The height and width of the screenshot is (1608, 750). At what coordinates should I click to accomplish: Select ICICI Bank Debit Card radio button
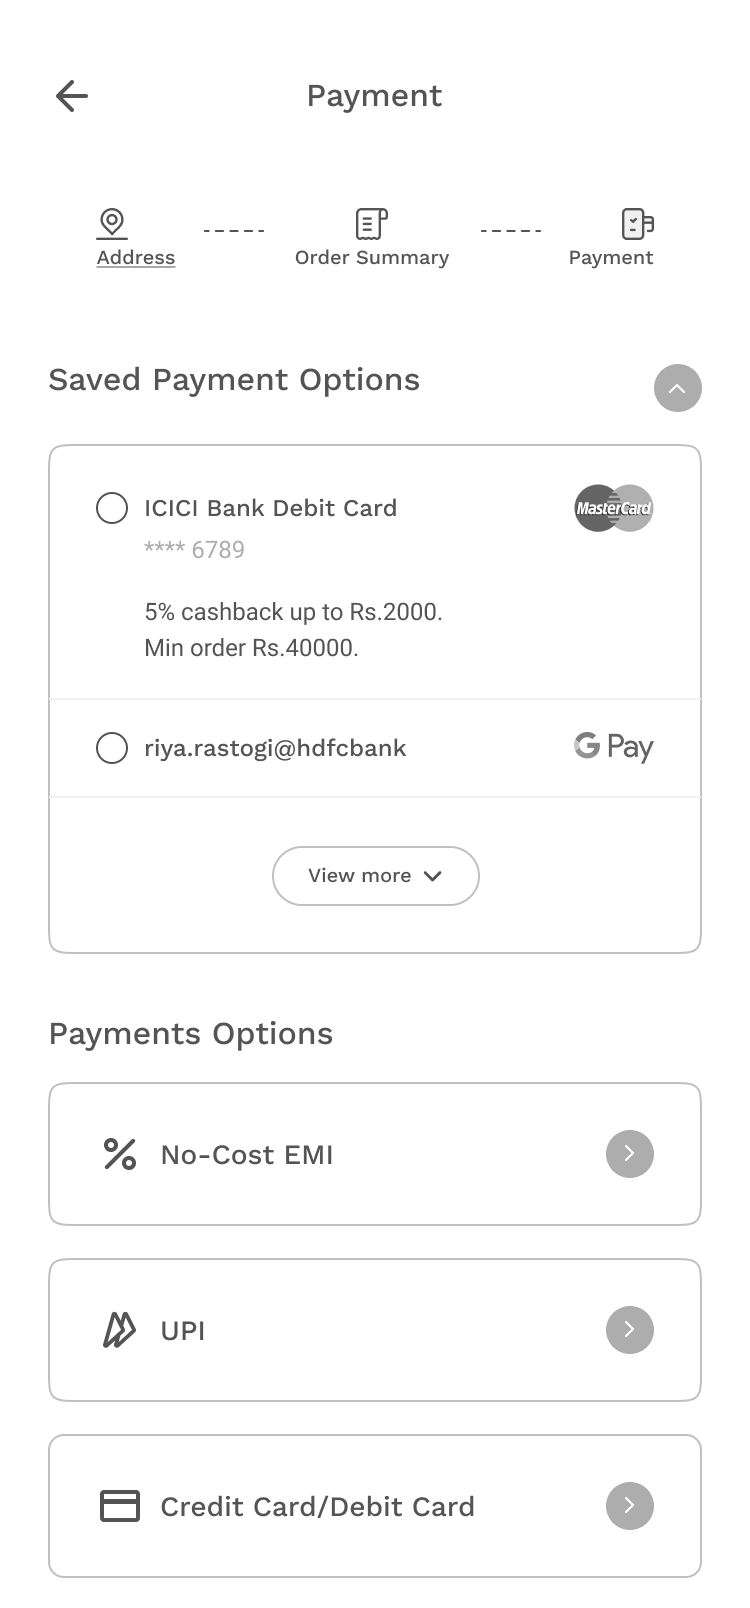(112, 508)
